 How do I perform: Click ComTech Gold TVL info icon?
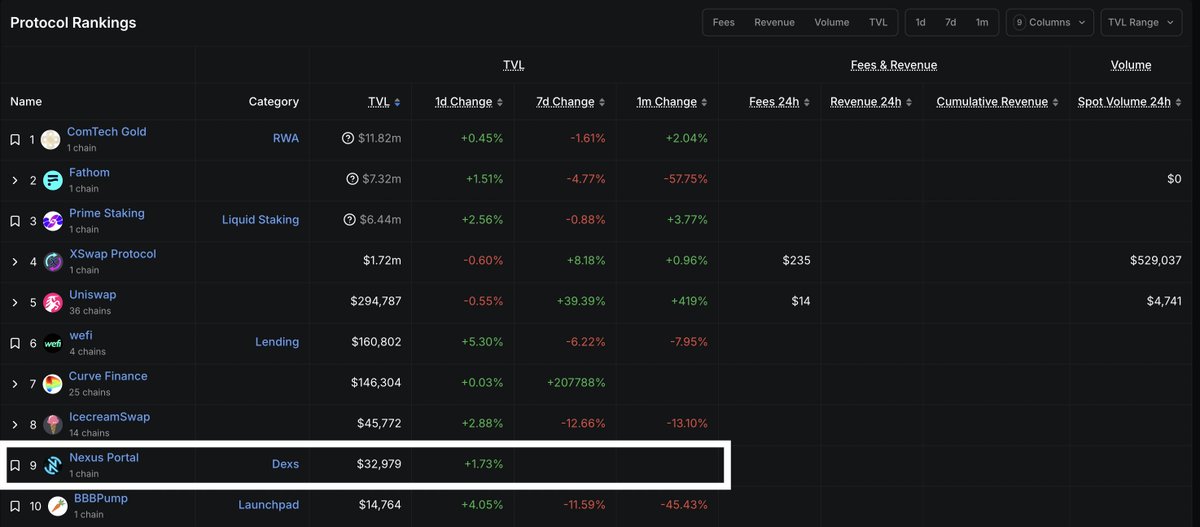(348, 138)
